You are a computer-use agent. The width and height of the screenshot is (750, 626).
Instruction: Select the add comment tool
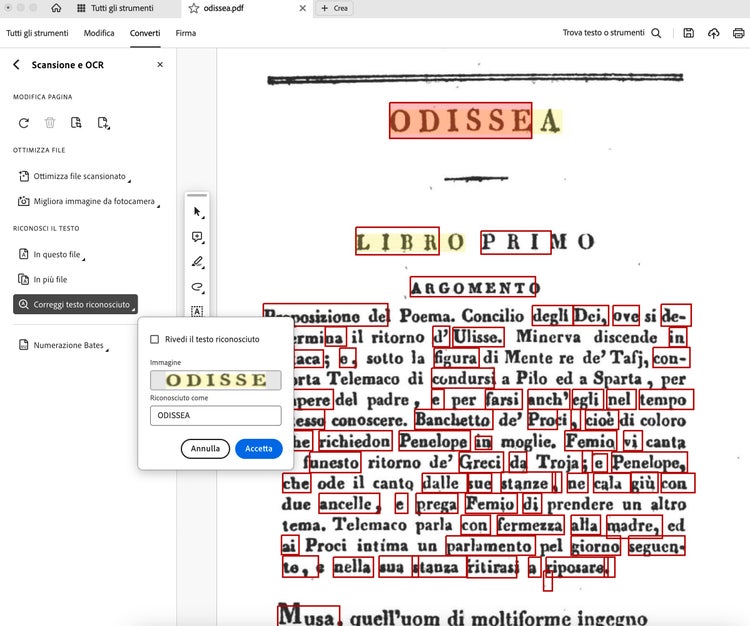[197, 237]
